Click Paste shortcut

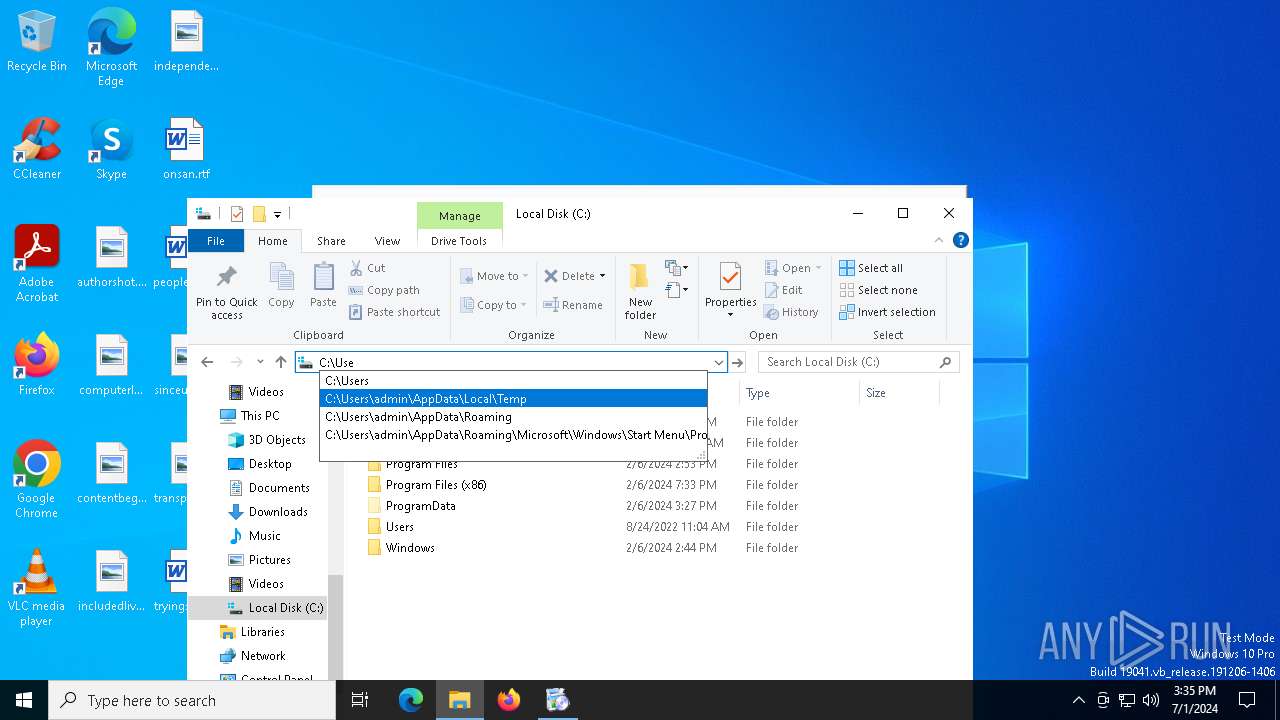tap(395, 312)
